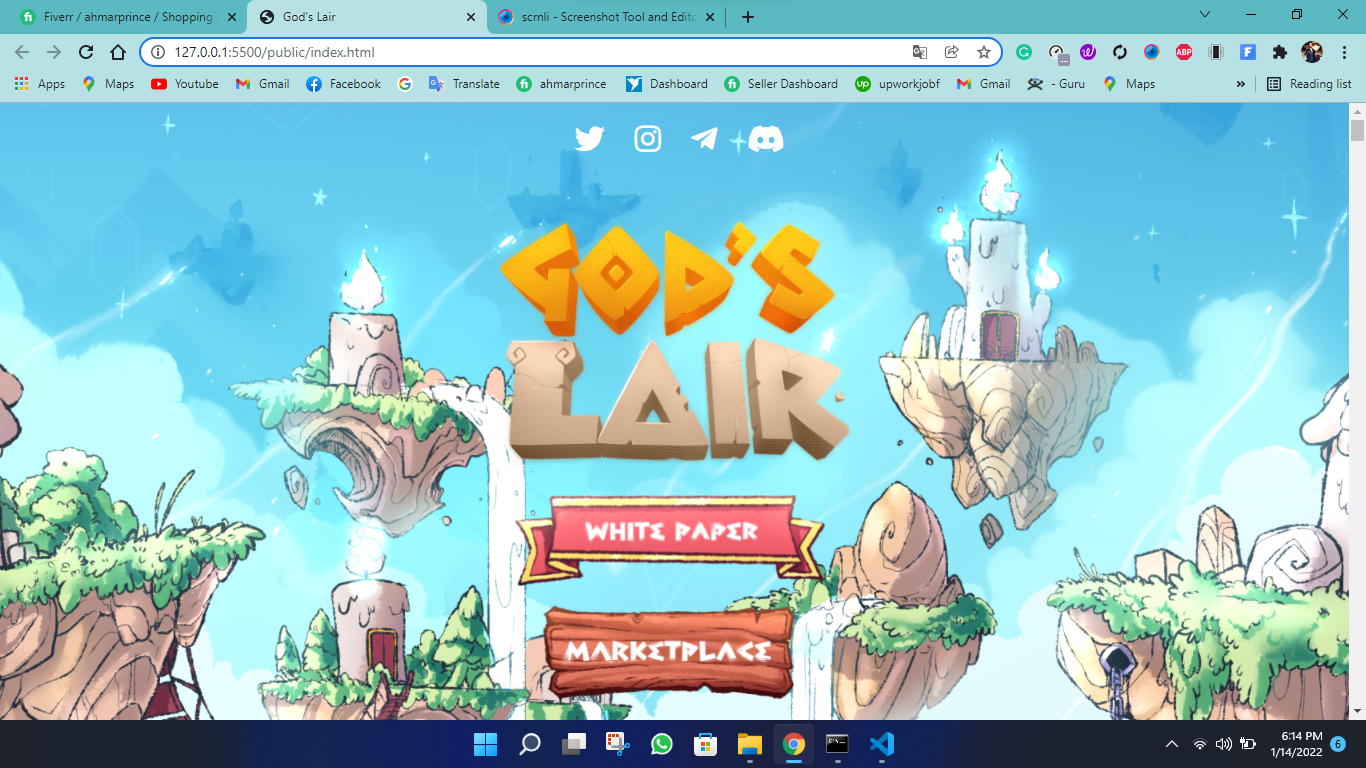Show hidden system tray icons

point(1172,744)
